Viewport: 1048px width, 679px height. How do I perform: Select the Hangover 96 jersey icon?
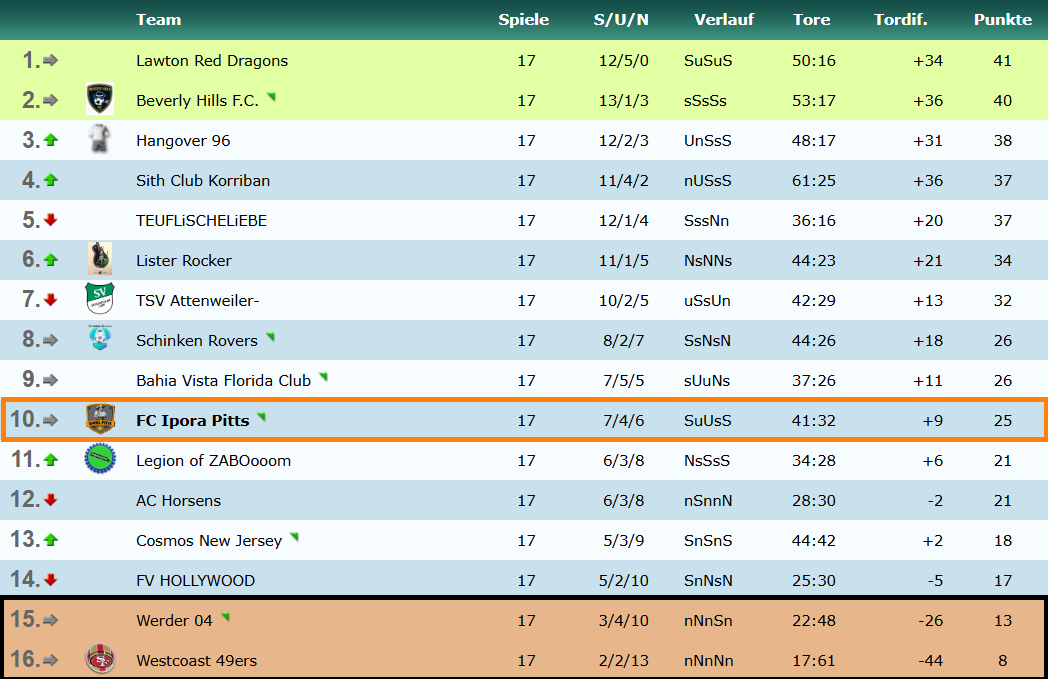tap(99, 140)
